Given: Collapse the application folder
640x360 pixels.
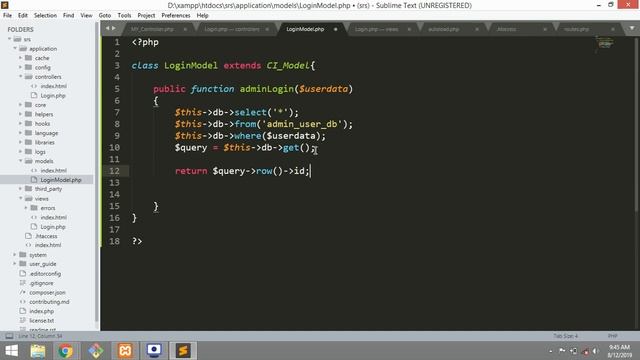Looking at the screenshot, I should pos(15,49).
